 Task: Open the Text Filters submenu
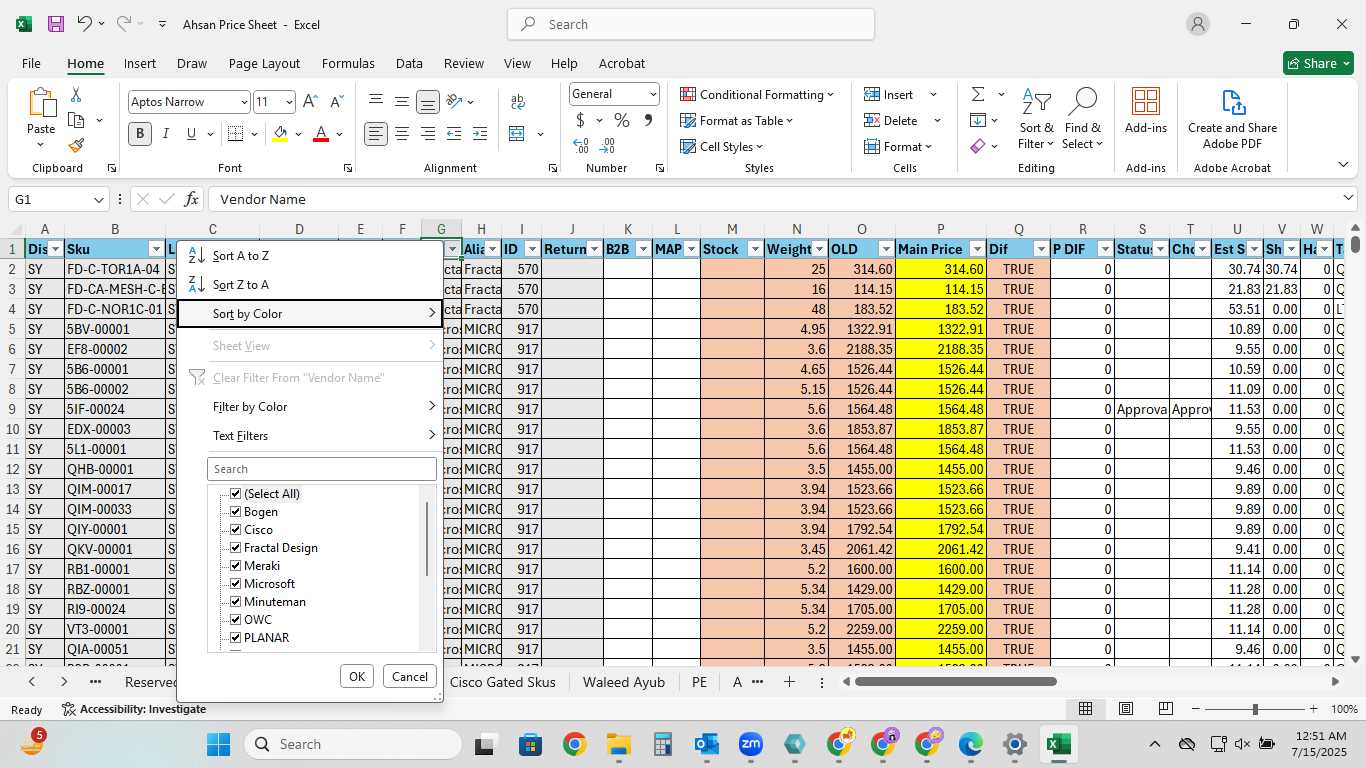[x=310, y=436]
